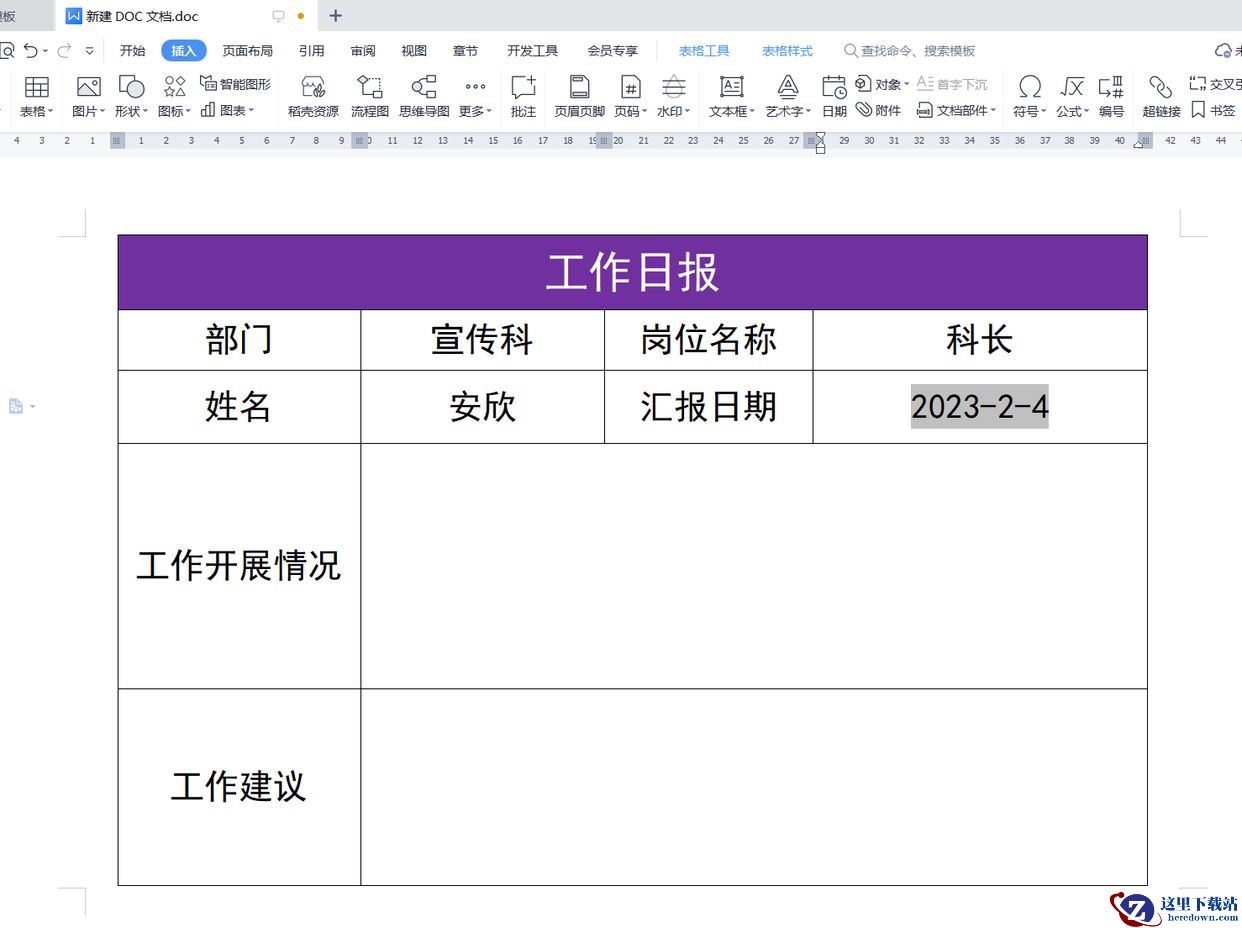Image resolution: width=1242 pixels, height=928 pixels.
Task: Open the undo history dropdown arrow
Action: coord(45,51)
